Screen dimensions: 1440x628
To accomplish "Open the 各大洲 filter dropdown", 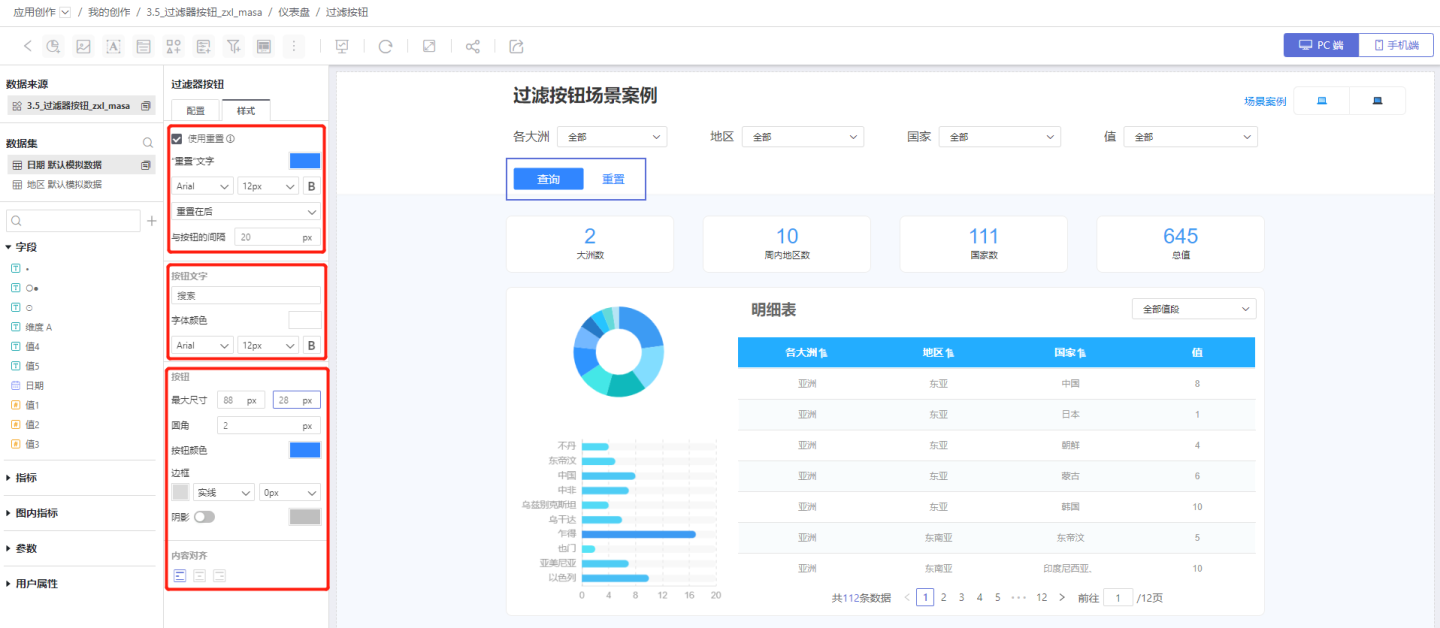I will pyautogui.click(x=611, y=137).
